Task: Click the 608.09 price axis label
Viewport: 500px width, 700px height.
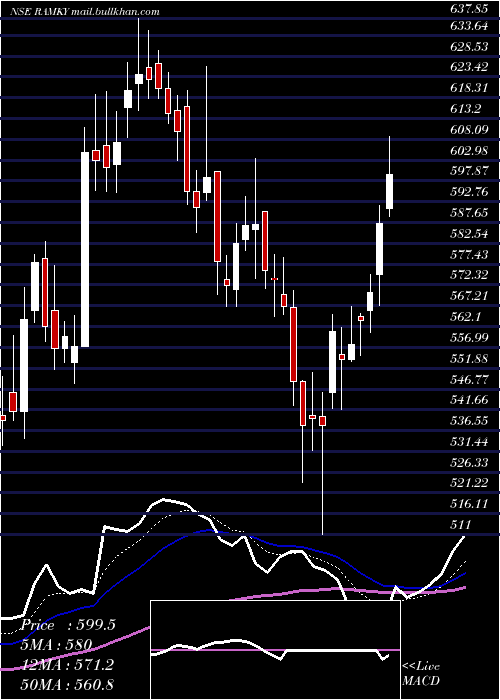Action: pyautogui.click(x=469, y=130)
